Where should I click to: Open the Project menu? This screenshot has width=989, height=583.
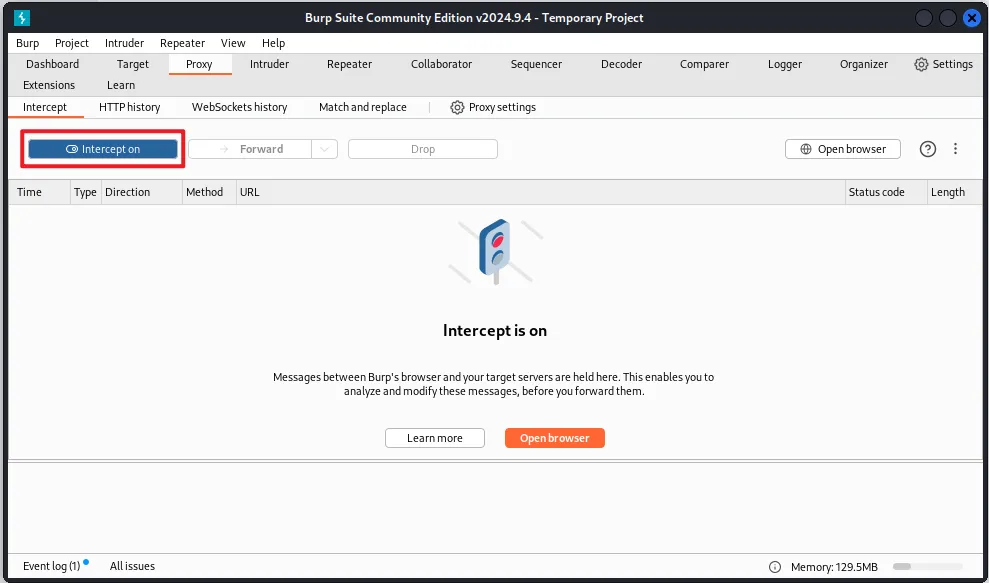click(72, 43)
